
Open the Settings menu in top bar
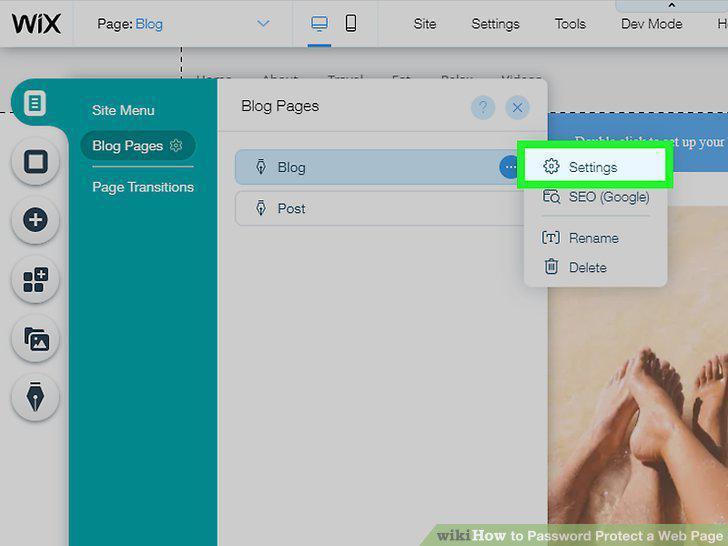pos(495,24)
